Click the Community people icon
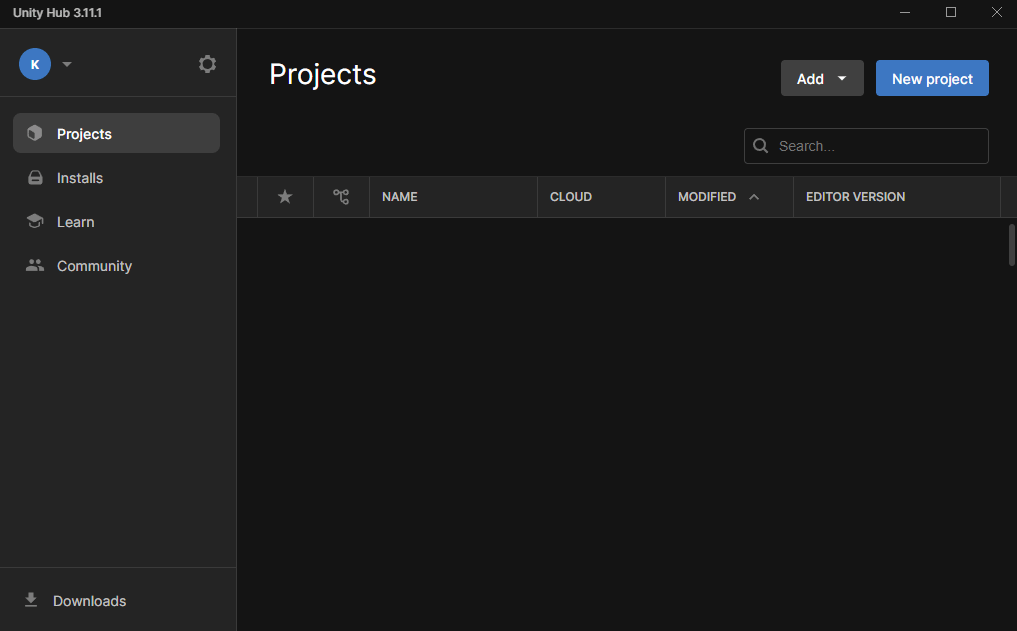Screen dimensions: 1017x631 click(35, 266)
